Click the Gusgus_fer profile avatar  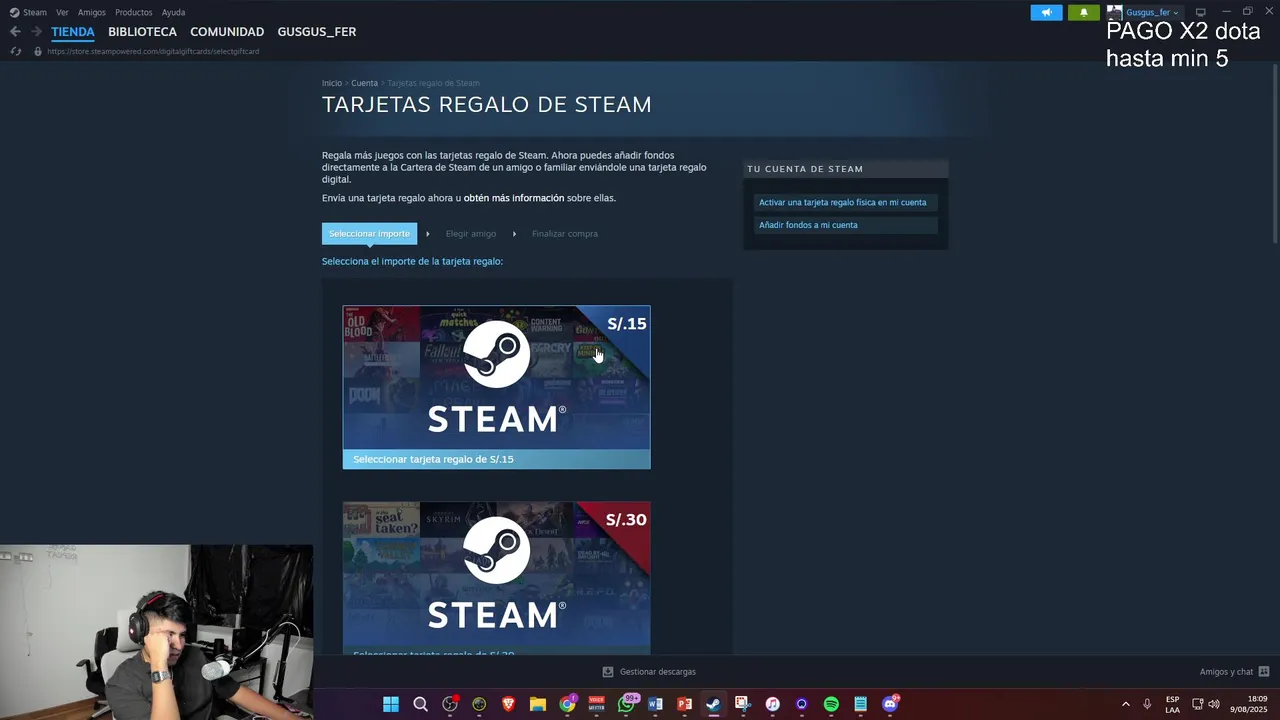[1114, 12]
